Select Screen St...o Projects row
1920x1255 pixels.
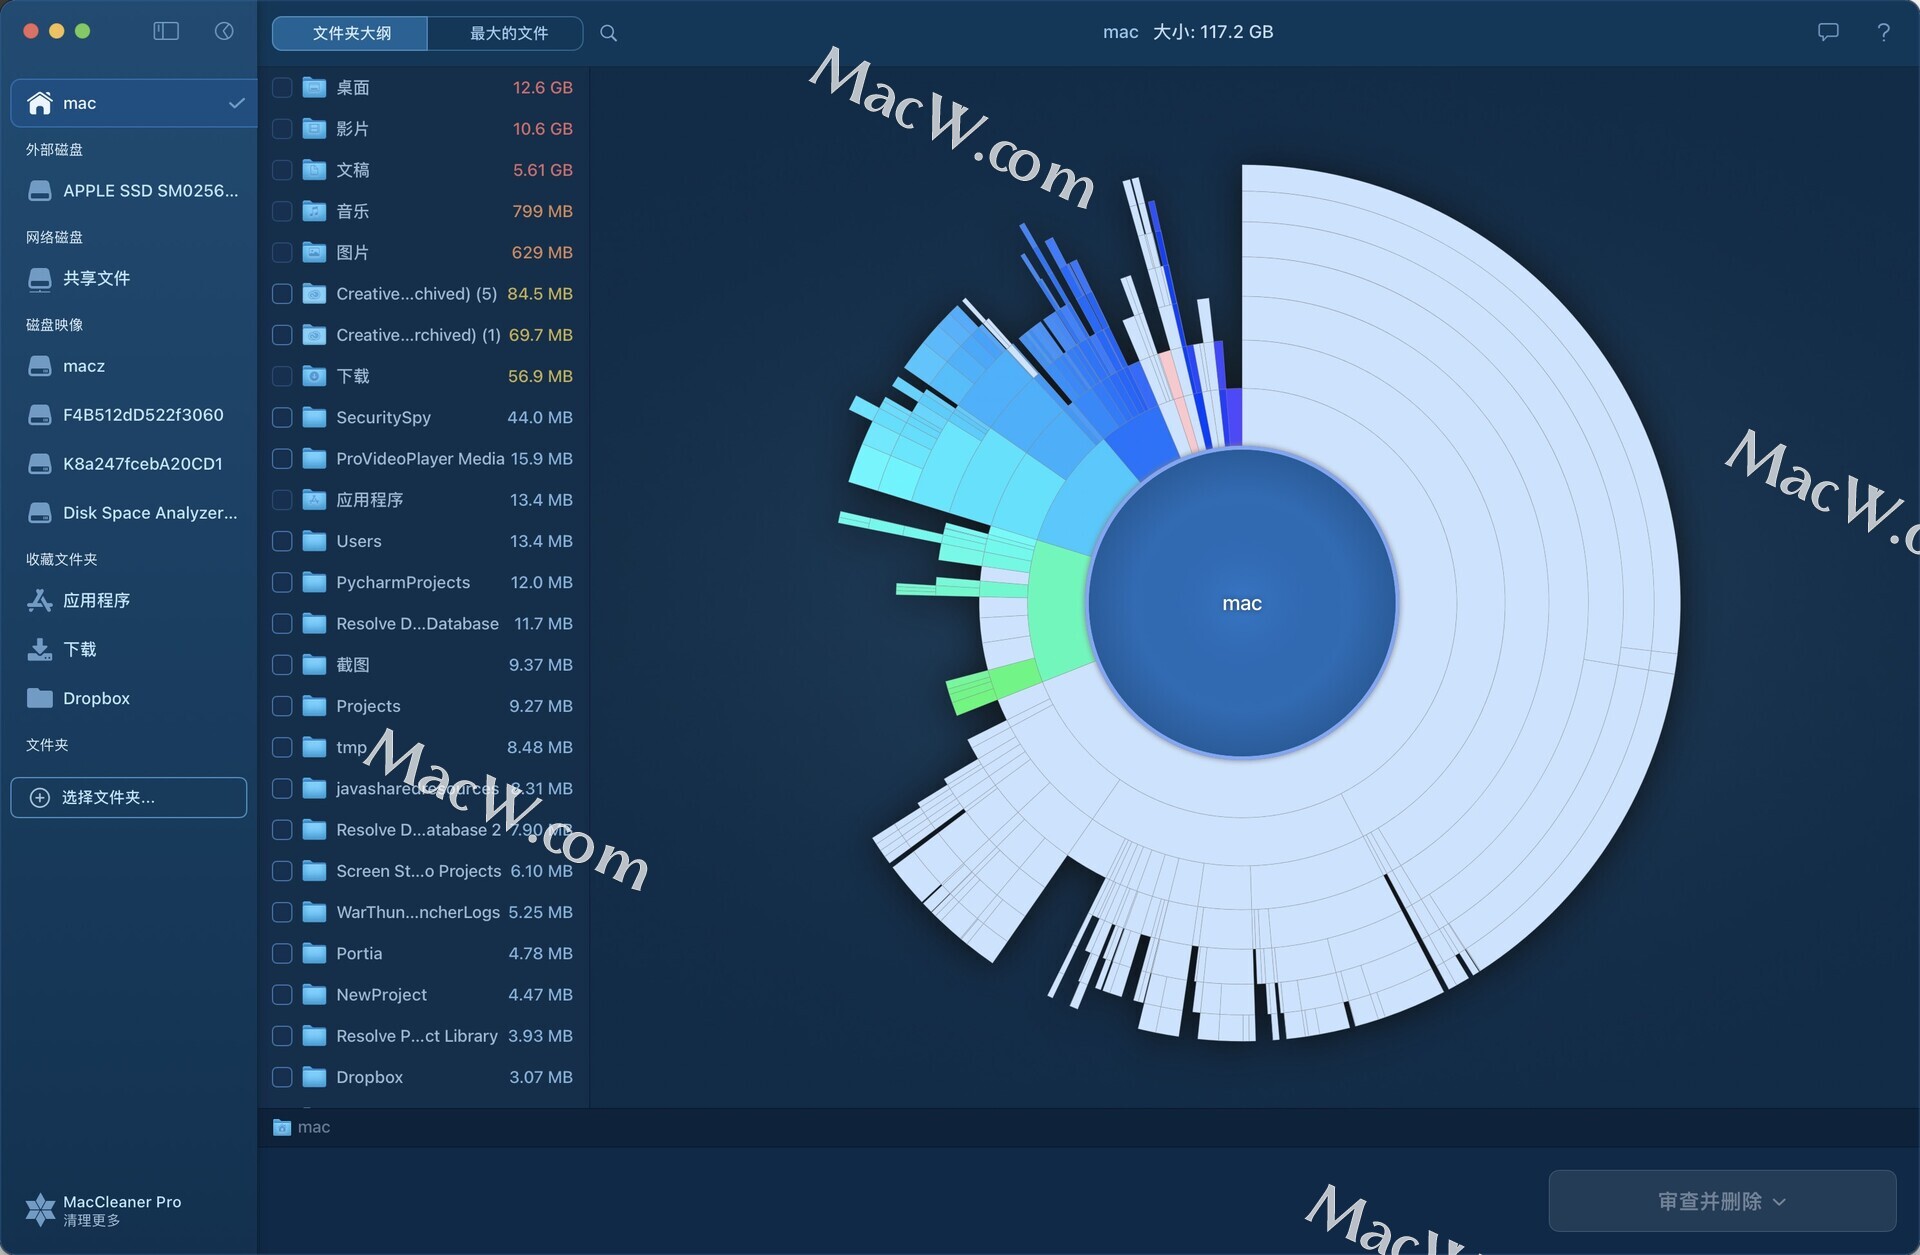[x=423, y=871]
